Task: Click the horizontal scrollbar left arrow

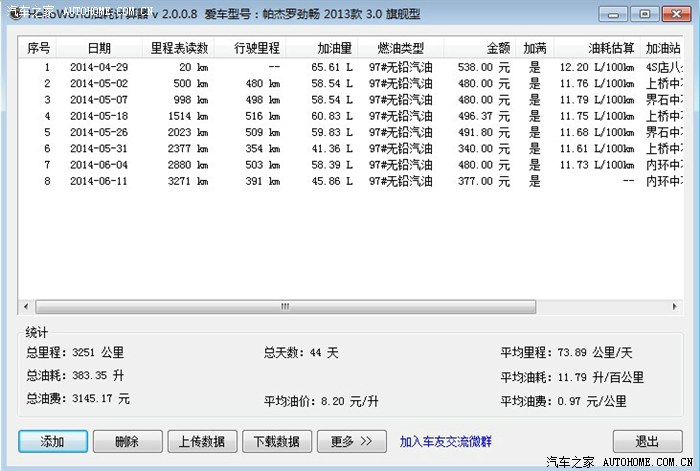Action: pyautogui.click(x=25, y=307)
